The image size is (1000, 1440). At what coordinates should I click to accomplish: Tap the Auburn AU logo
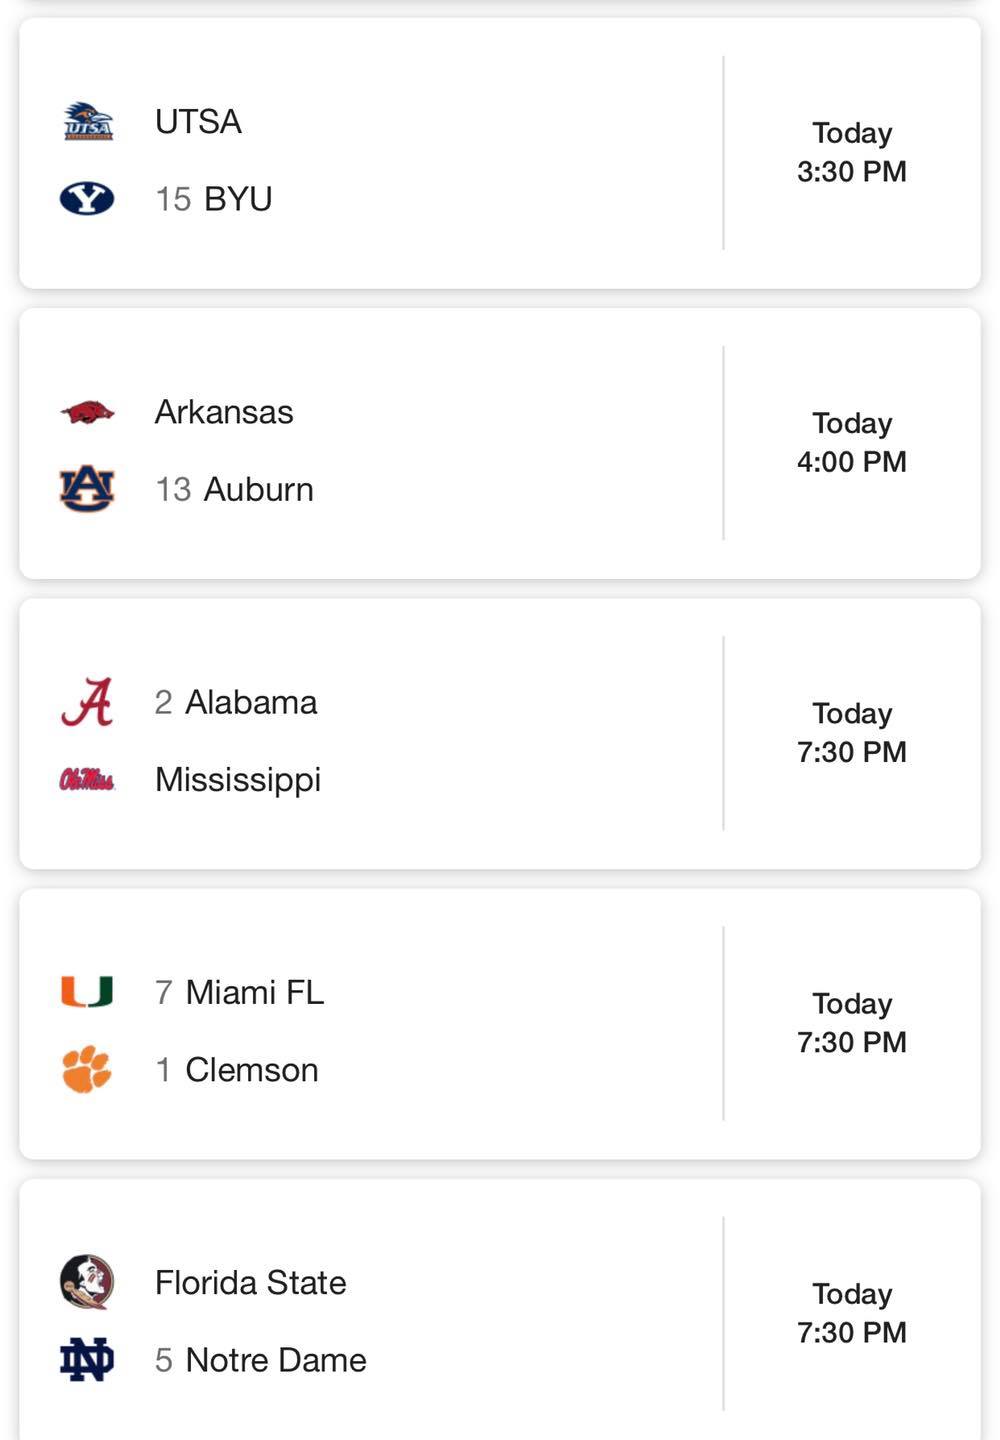[87, 489]
